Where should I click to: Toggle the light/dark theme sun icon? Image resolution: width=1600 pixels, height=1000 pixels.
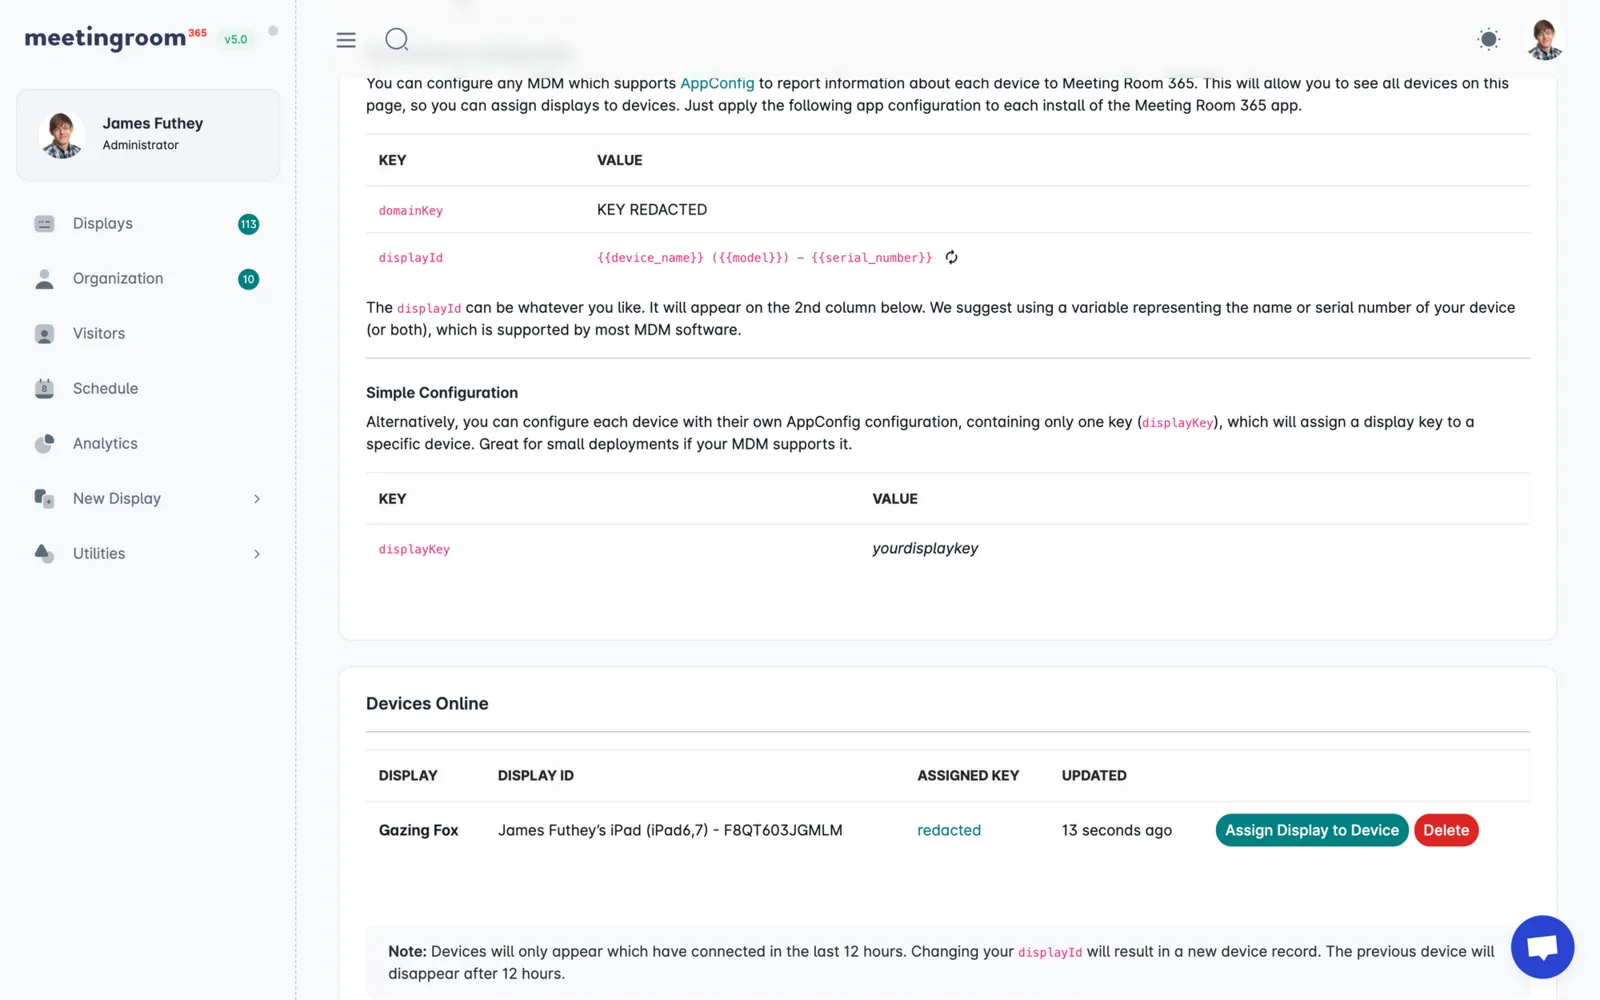tap(1488, 39)
